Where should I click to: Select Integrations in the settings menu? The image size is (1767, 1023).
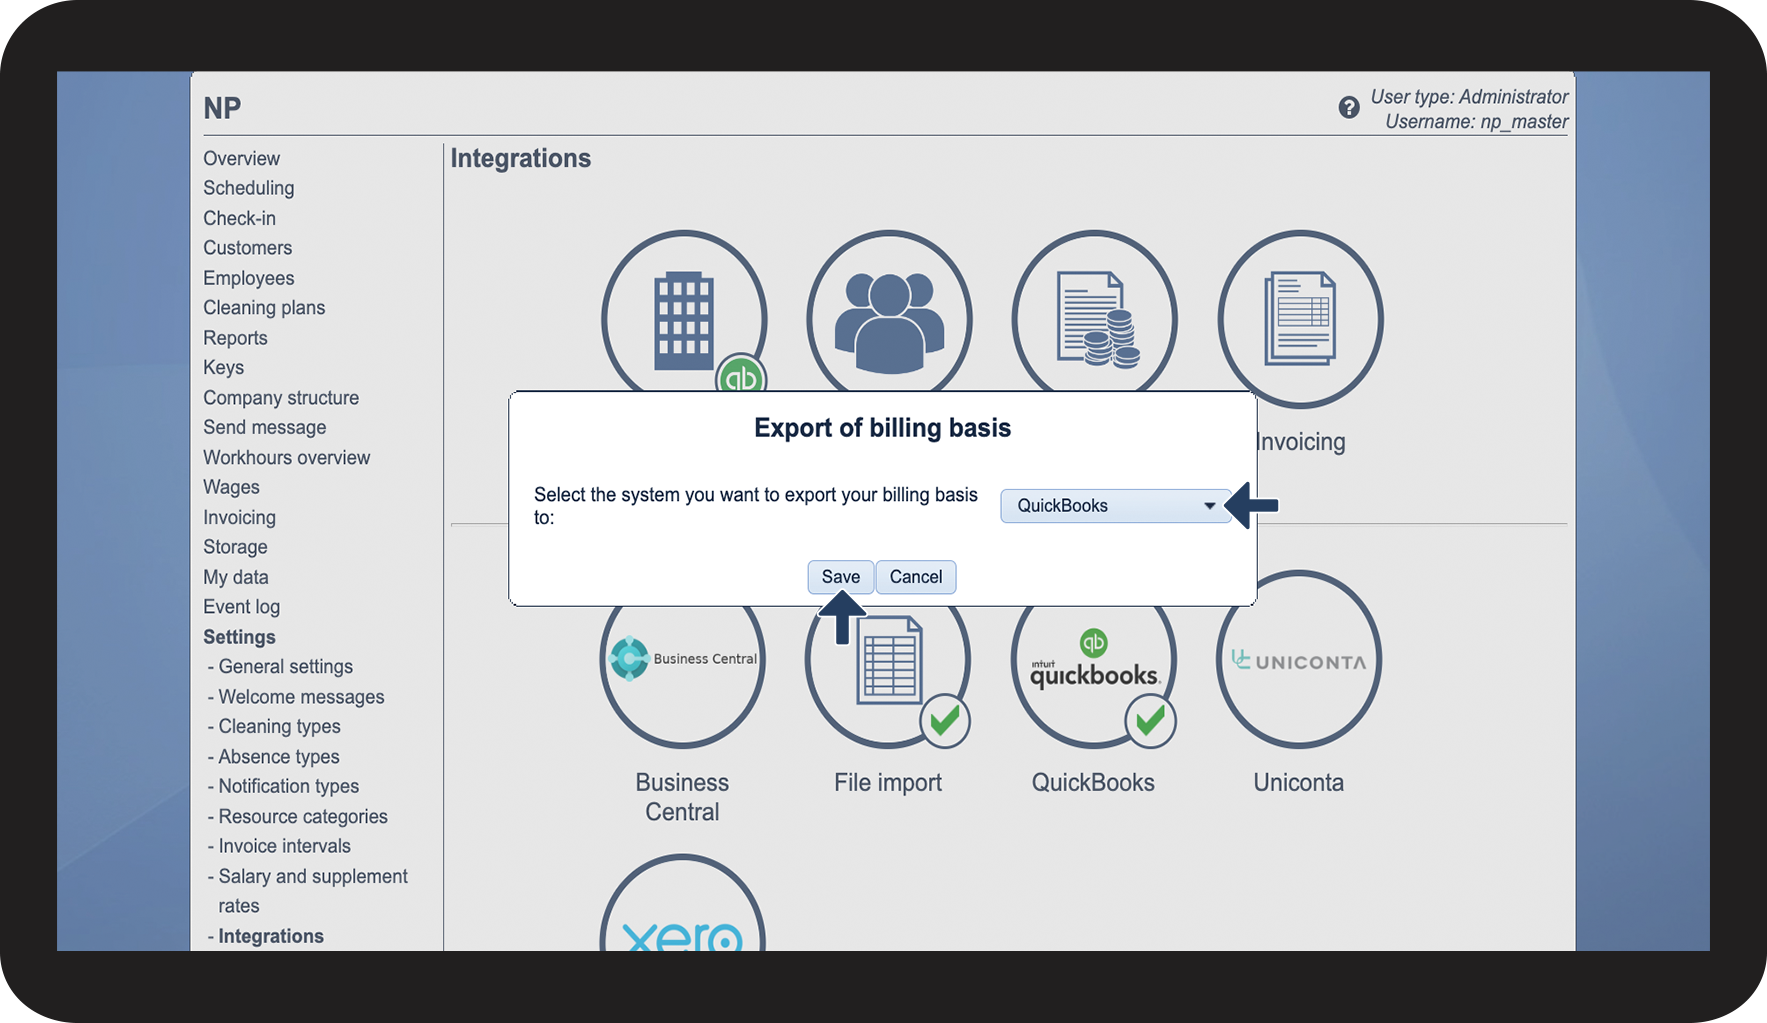[271, 936]
